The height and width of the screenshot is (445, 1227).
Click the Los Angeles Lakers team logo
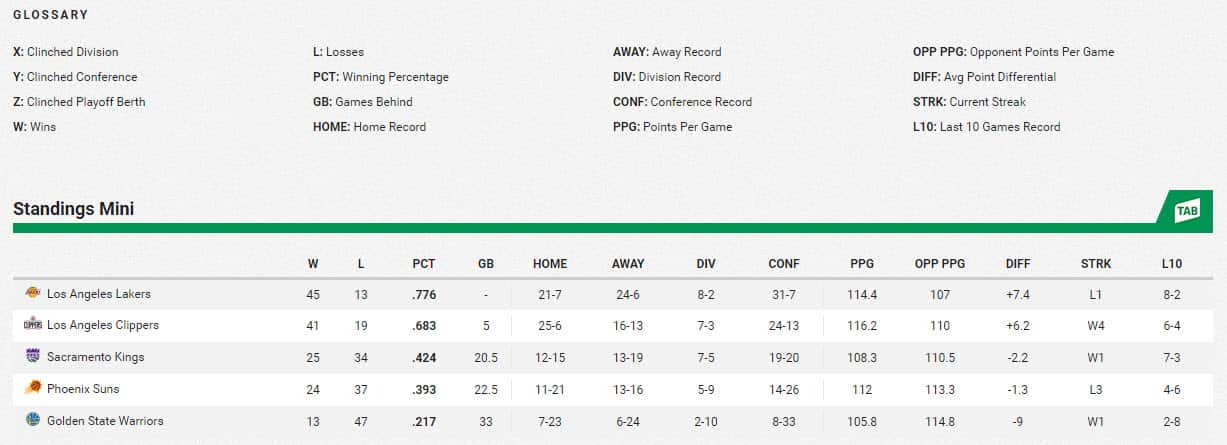tap(32, 294)
